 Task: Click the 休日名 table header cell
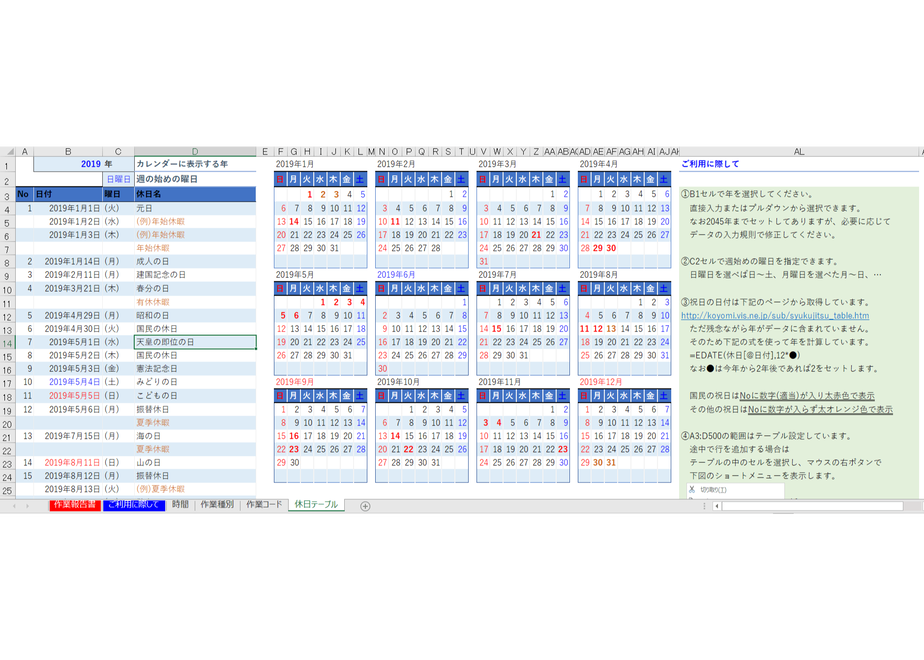pos(195,194)
